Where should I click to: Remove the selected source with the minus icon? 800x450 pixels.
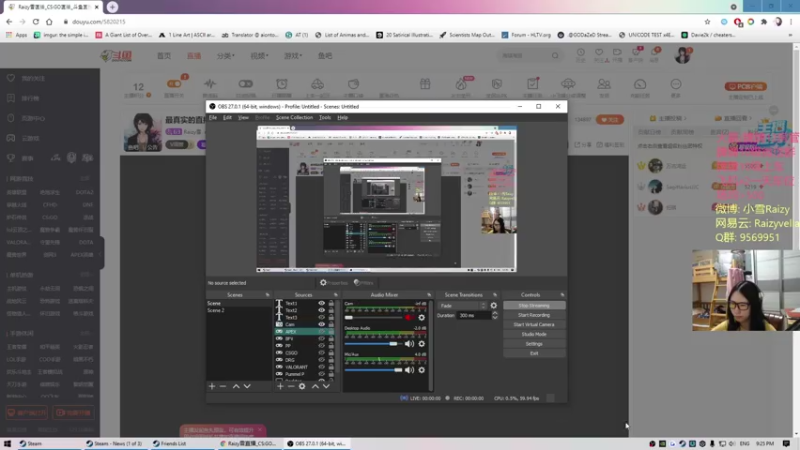(x=291, y=386)
